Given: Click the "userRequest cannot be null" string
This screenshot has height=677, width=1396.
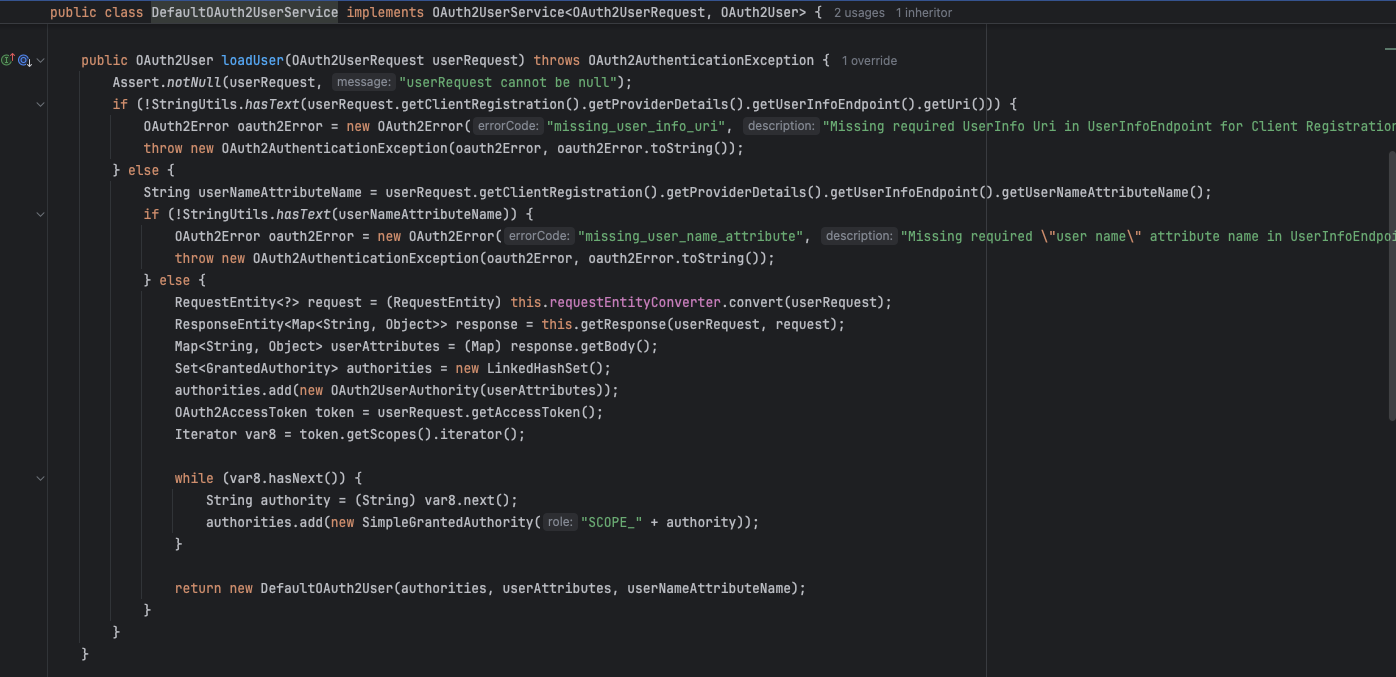Looking at the screenshot, I should [x=507, y=83].
